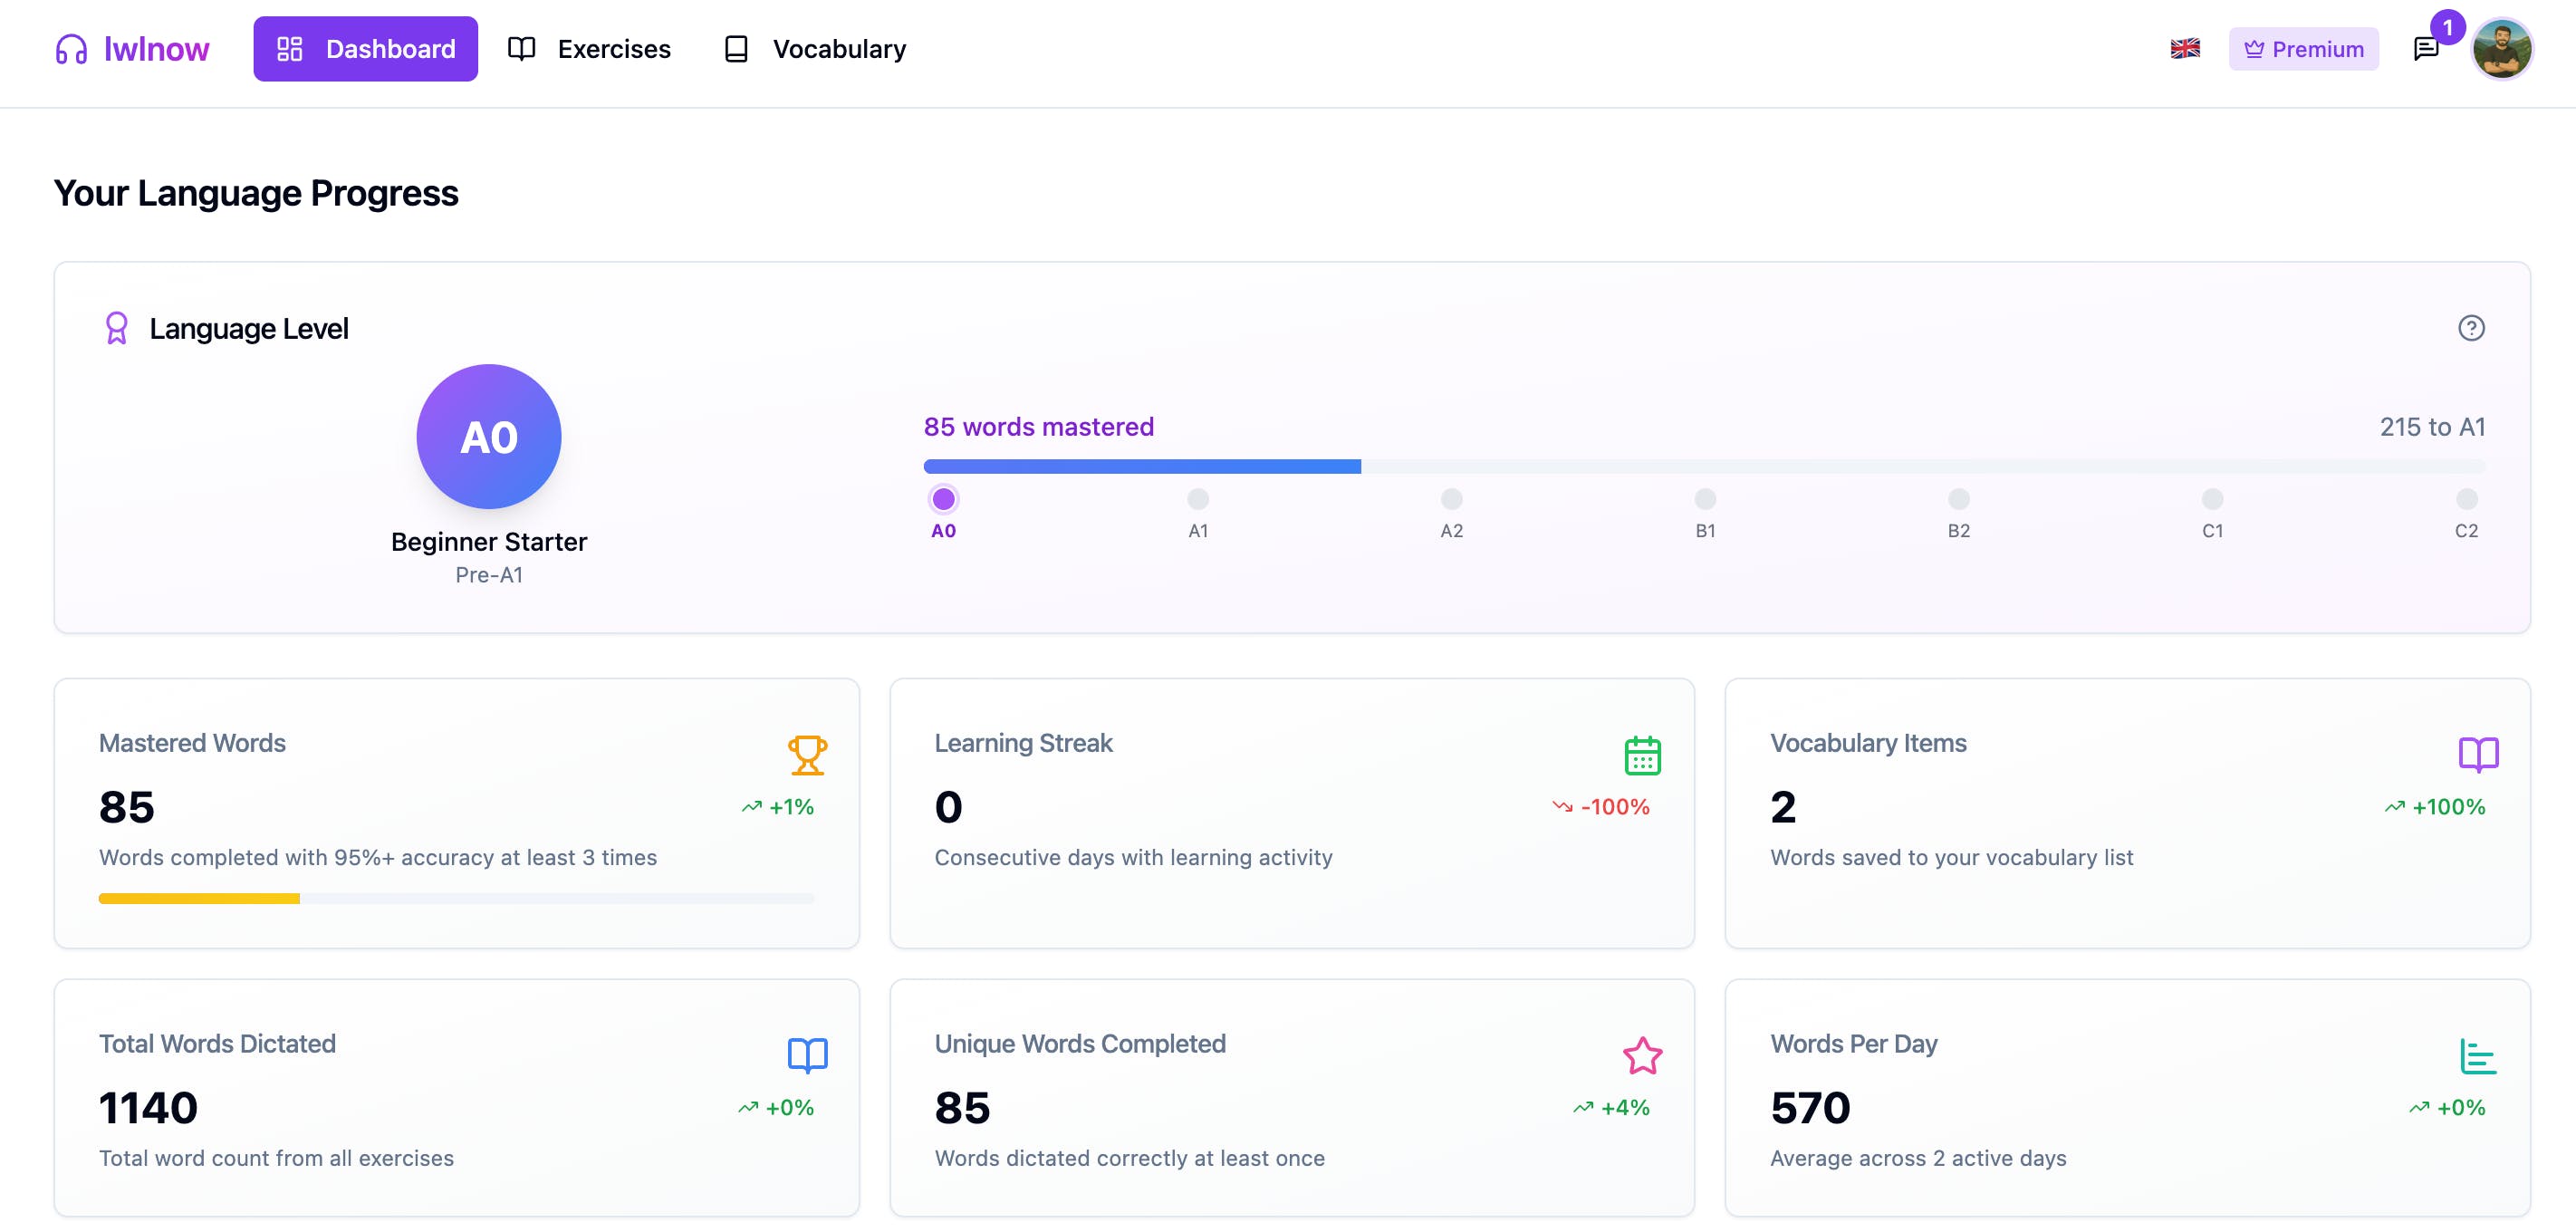Image resolution: width=2576 pixels, height=1232 pixels.
Task: Click the UK flag language selector
Action: tap(2185, 49)
